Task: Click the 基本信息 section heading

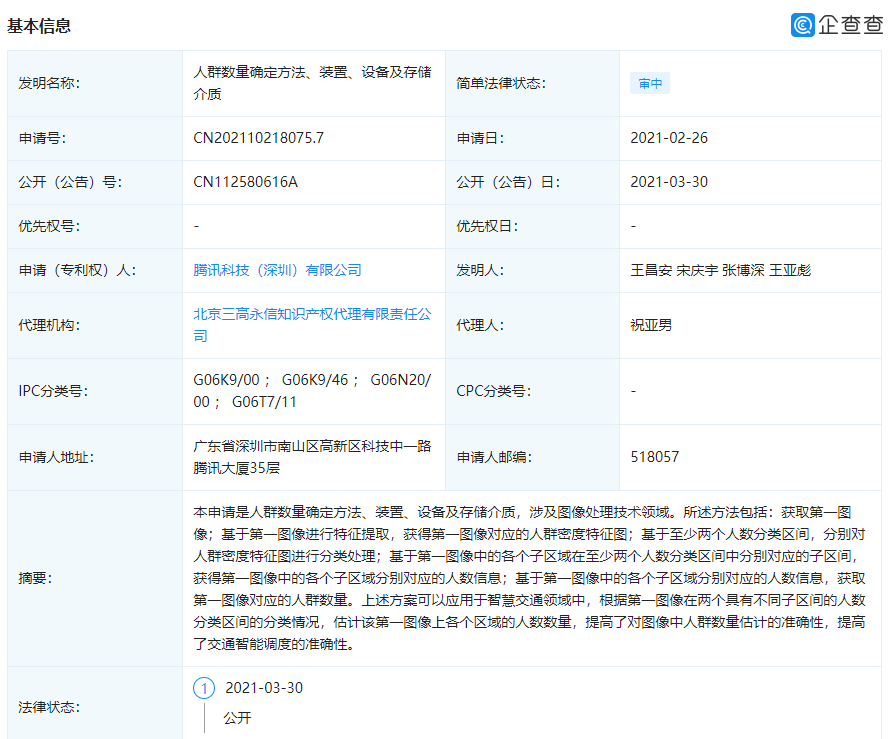Action: 39,26
